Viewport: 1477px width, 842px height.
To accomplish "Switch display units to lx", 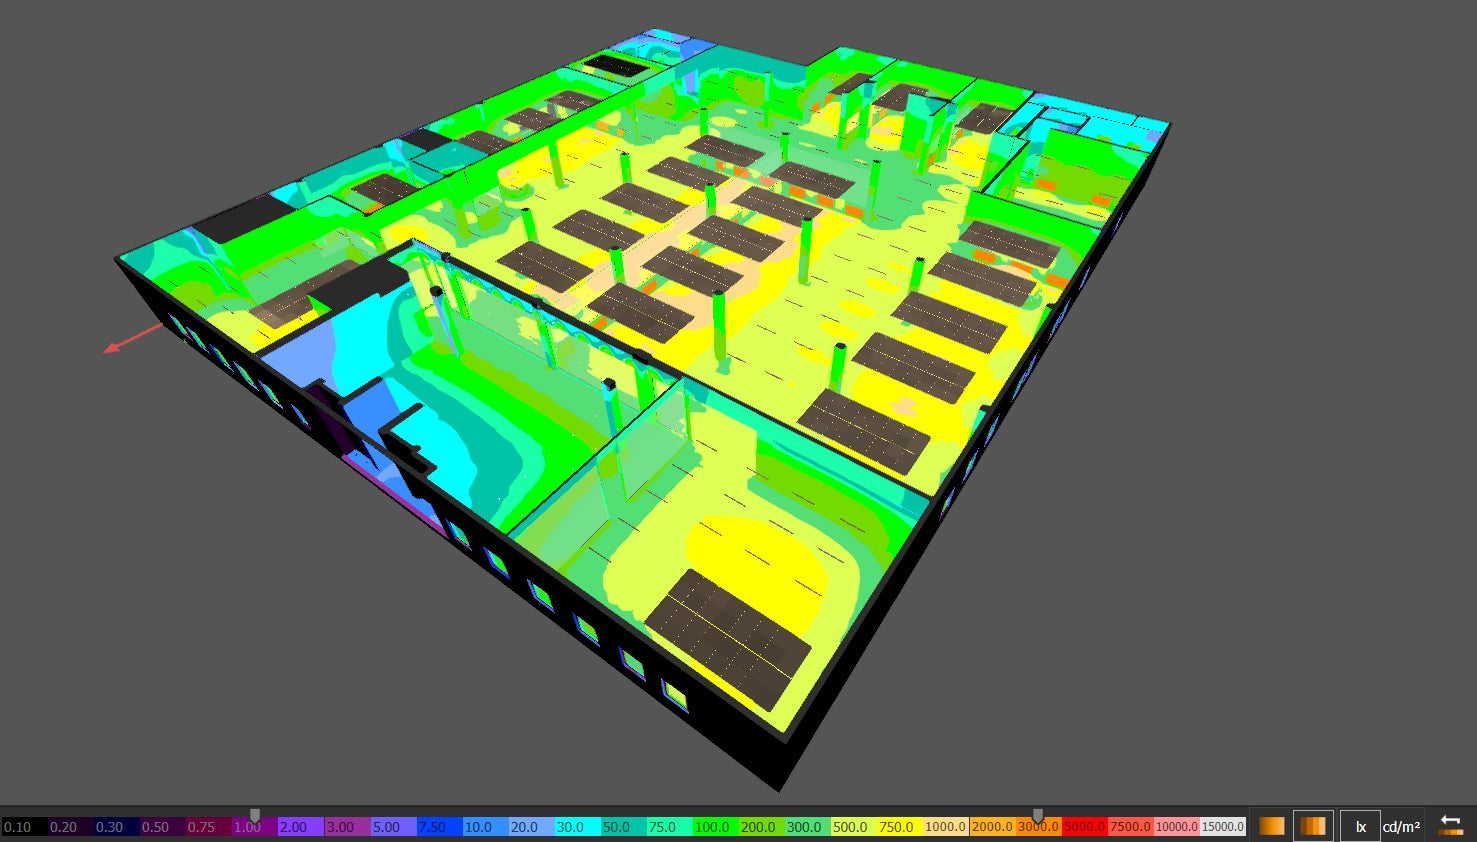I will pos(1360,827).
